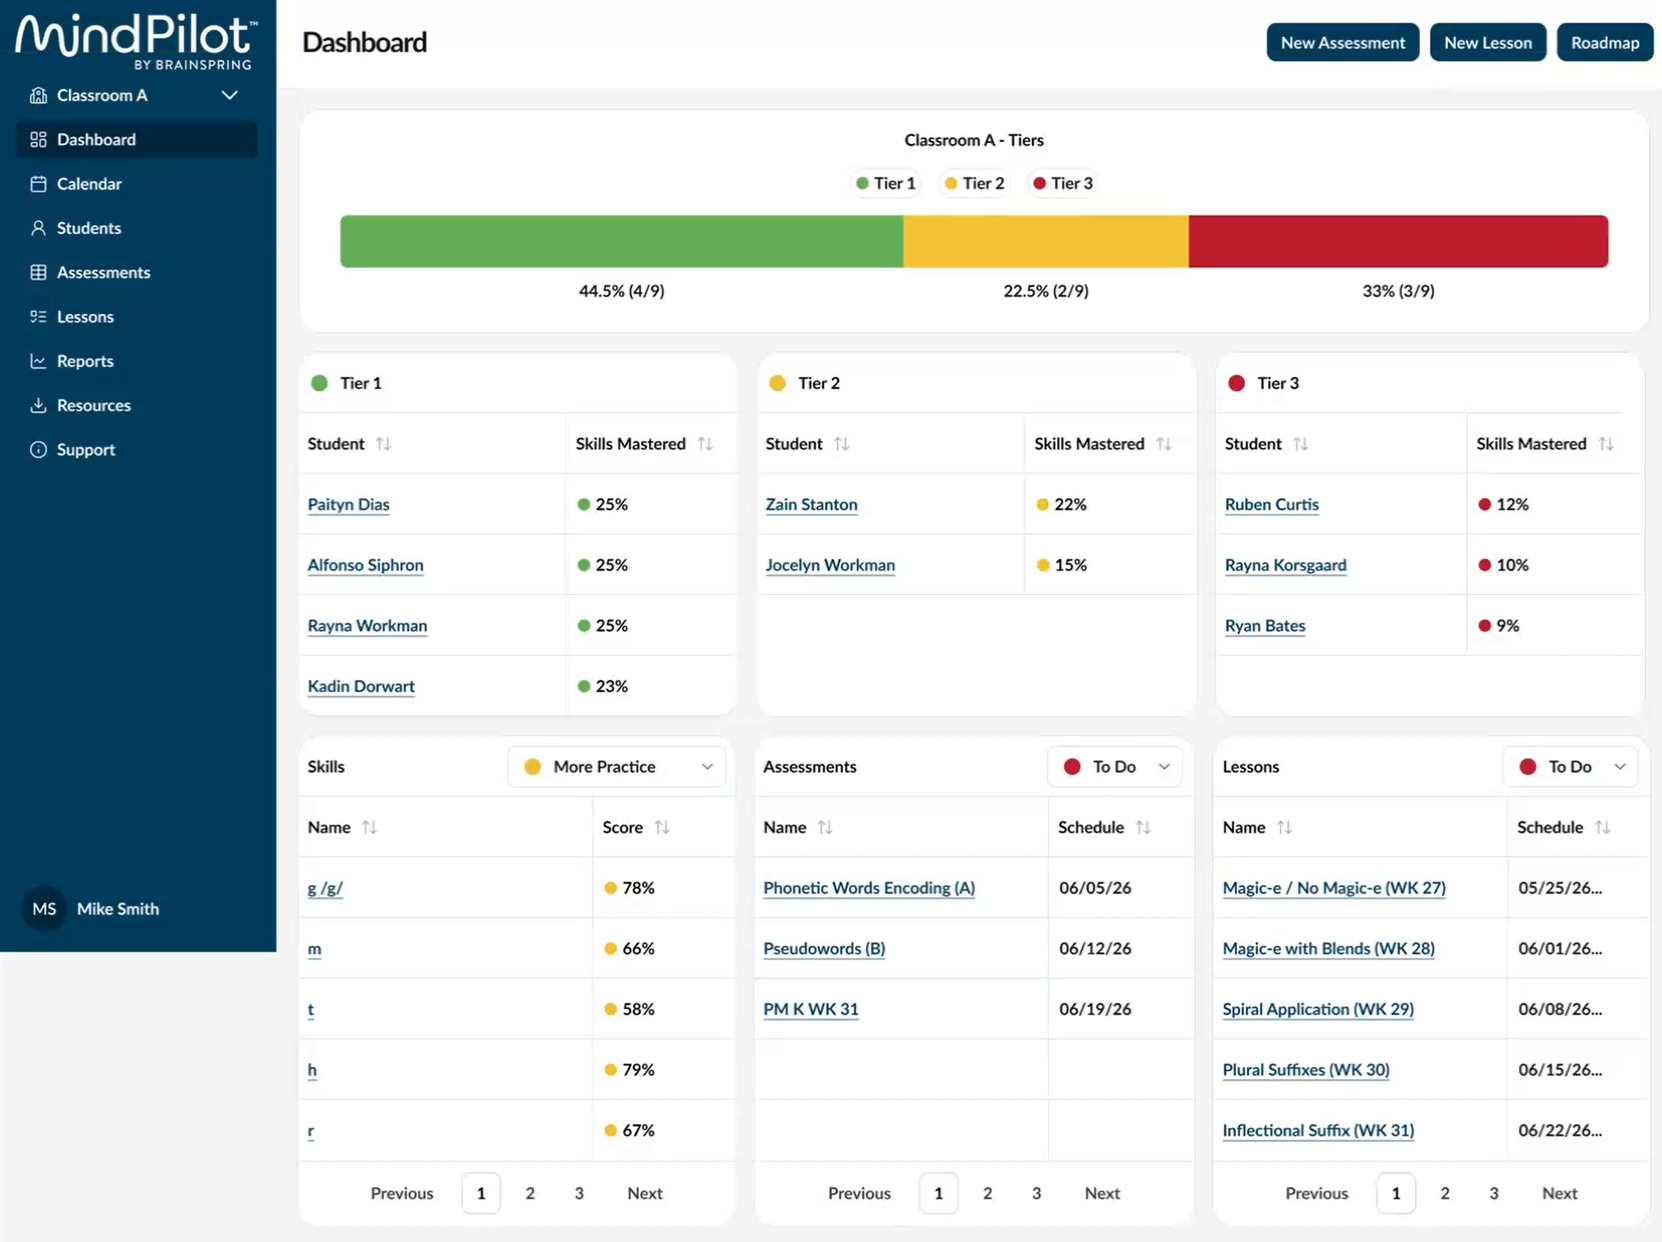Sort Tier 2 table by Student
1662x1242 pixels.
click(x=842, y=444)
